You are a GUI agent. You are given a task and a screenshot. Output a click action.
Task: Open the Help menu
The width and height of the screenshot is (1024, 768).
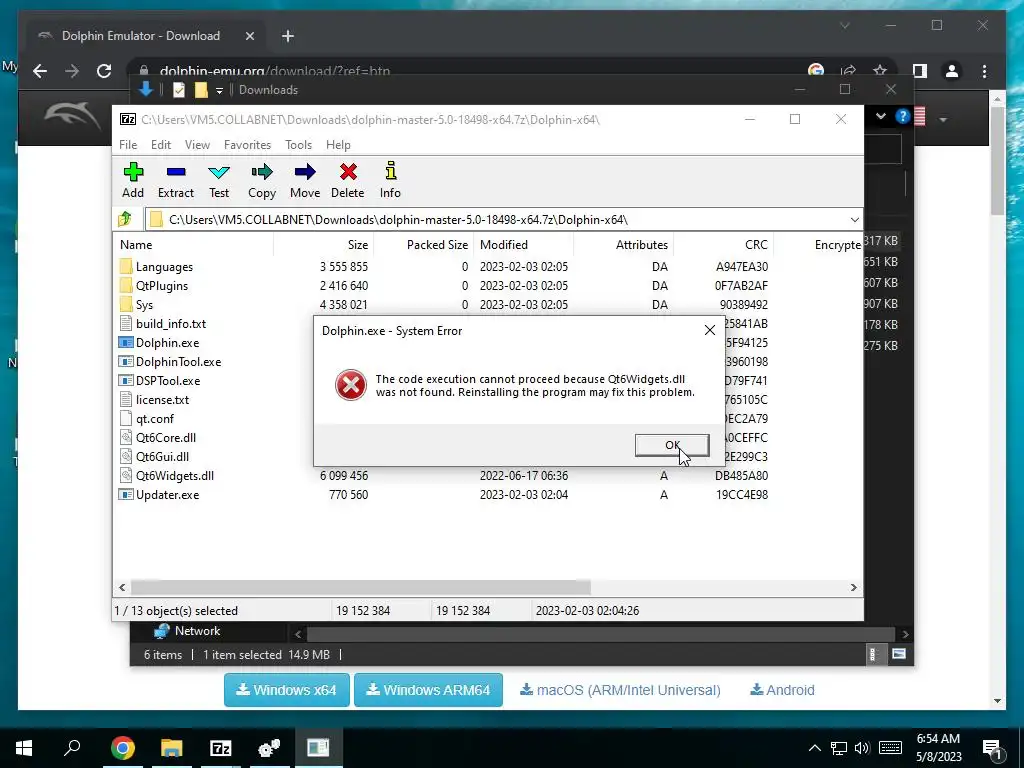(338, 145)
